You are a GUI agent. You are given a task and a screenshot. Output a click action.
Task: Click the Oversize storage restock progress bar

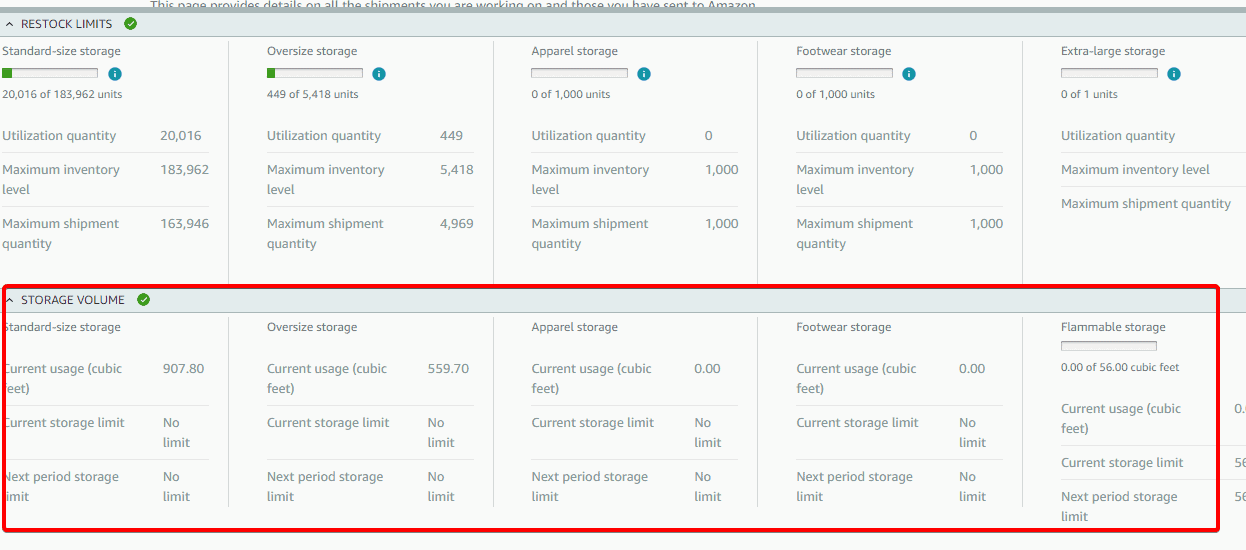click(315, 73)
